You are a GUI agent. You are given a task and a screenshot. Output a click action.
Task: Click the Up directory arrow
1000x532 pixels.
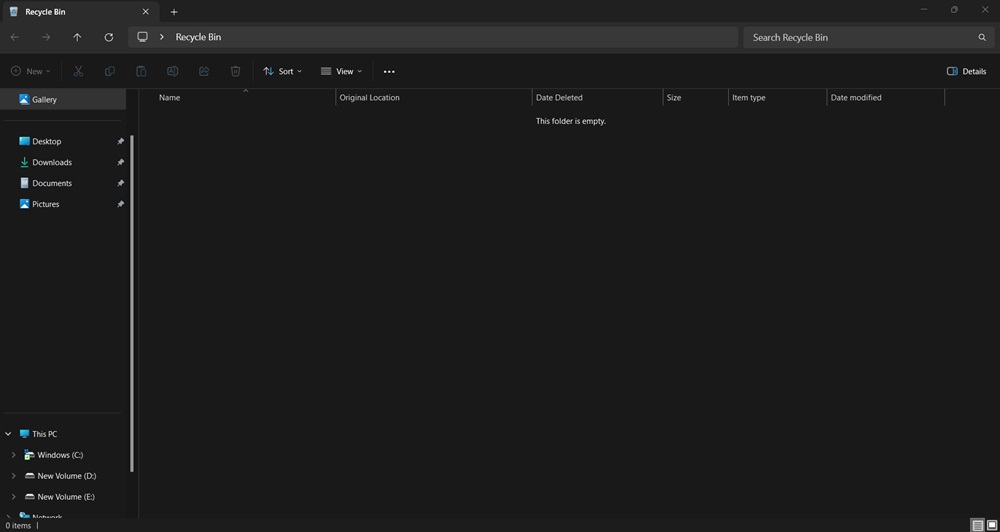pyautogui.click(x=77, y=37)
